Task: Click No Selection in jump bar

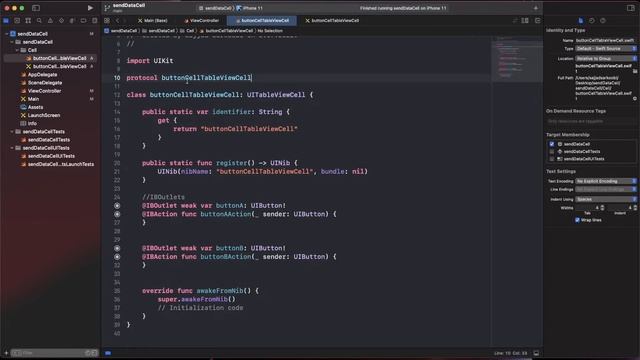Action: coord(270,31)
